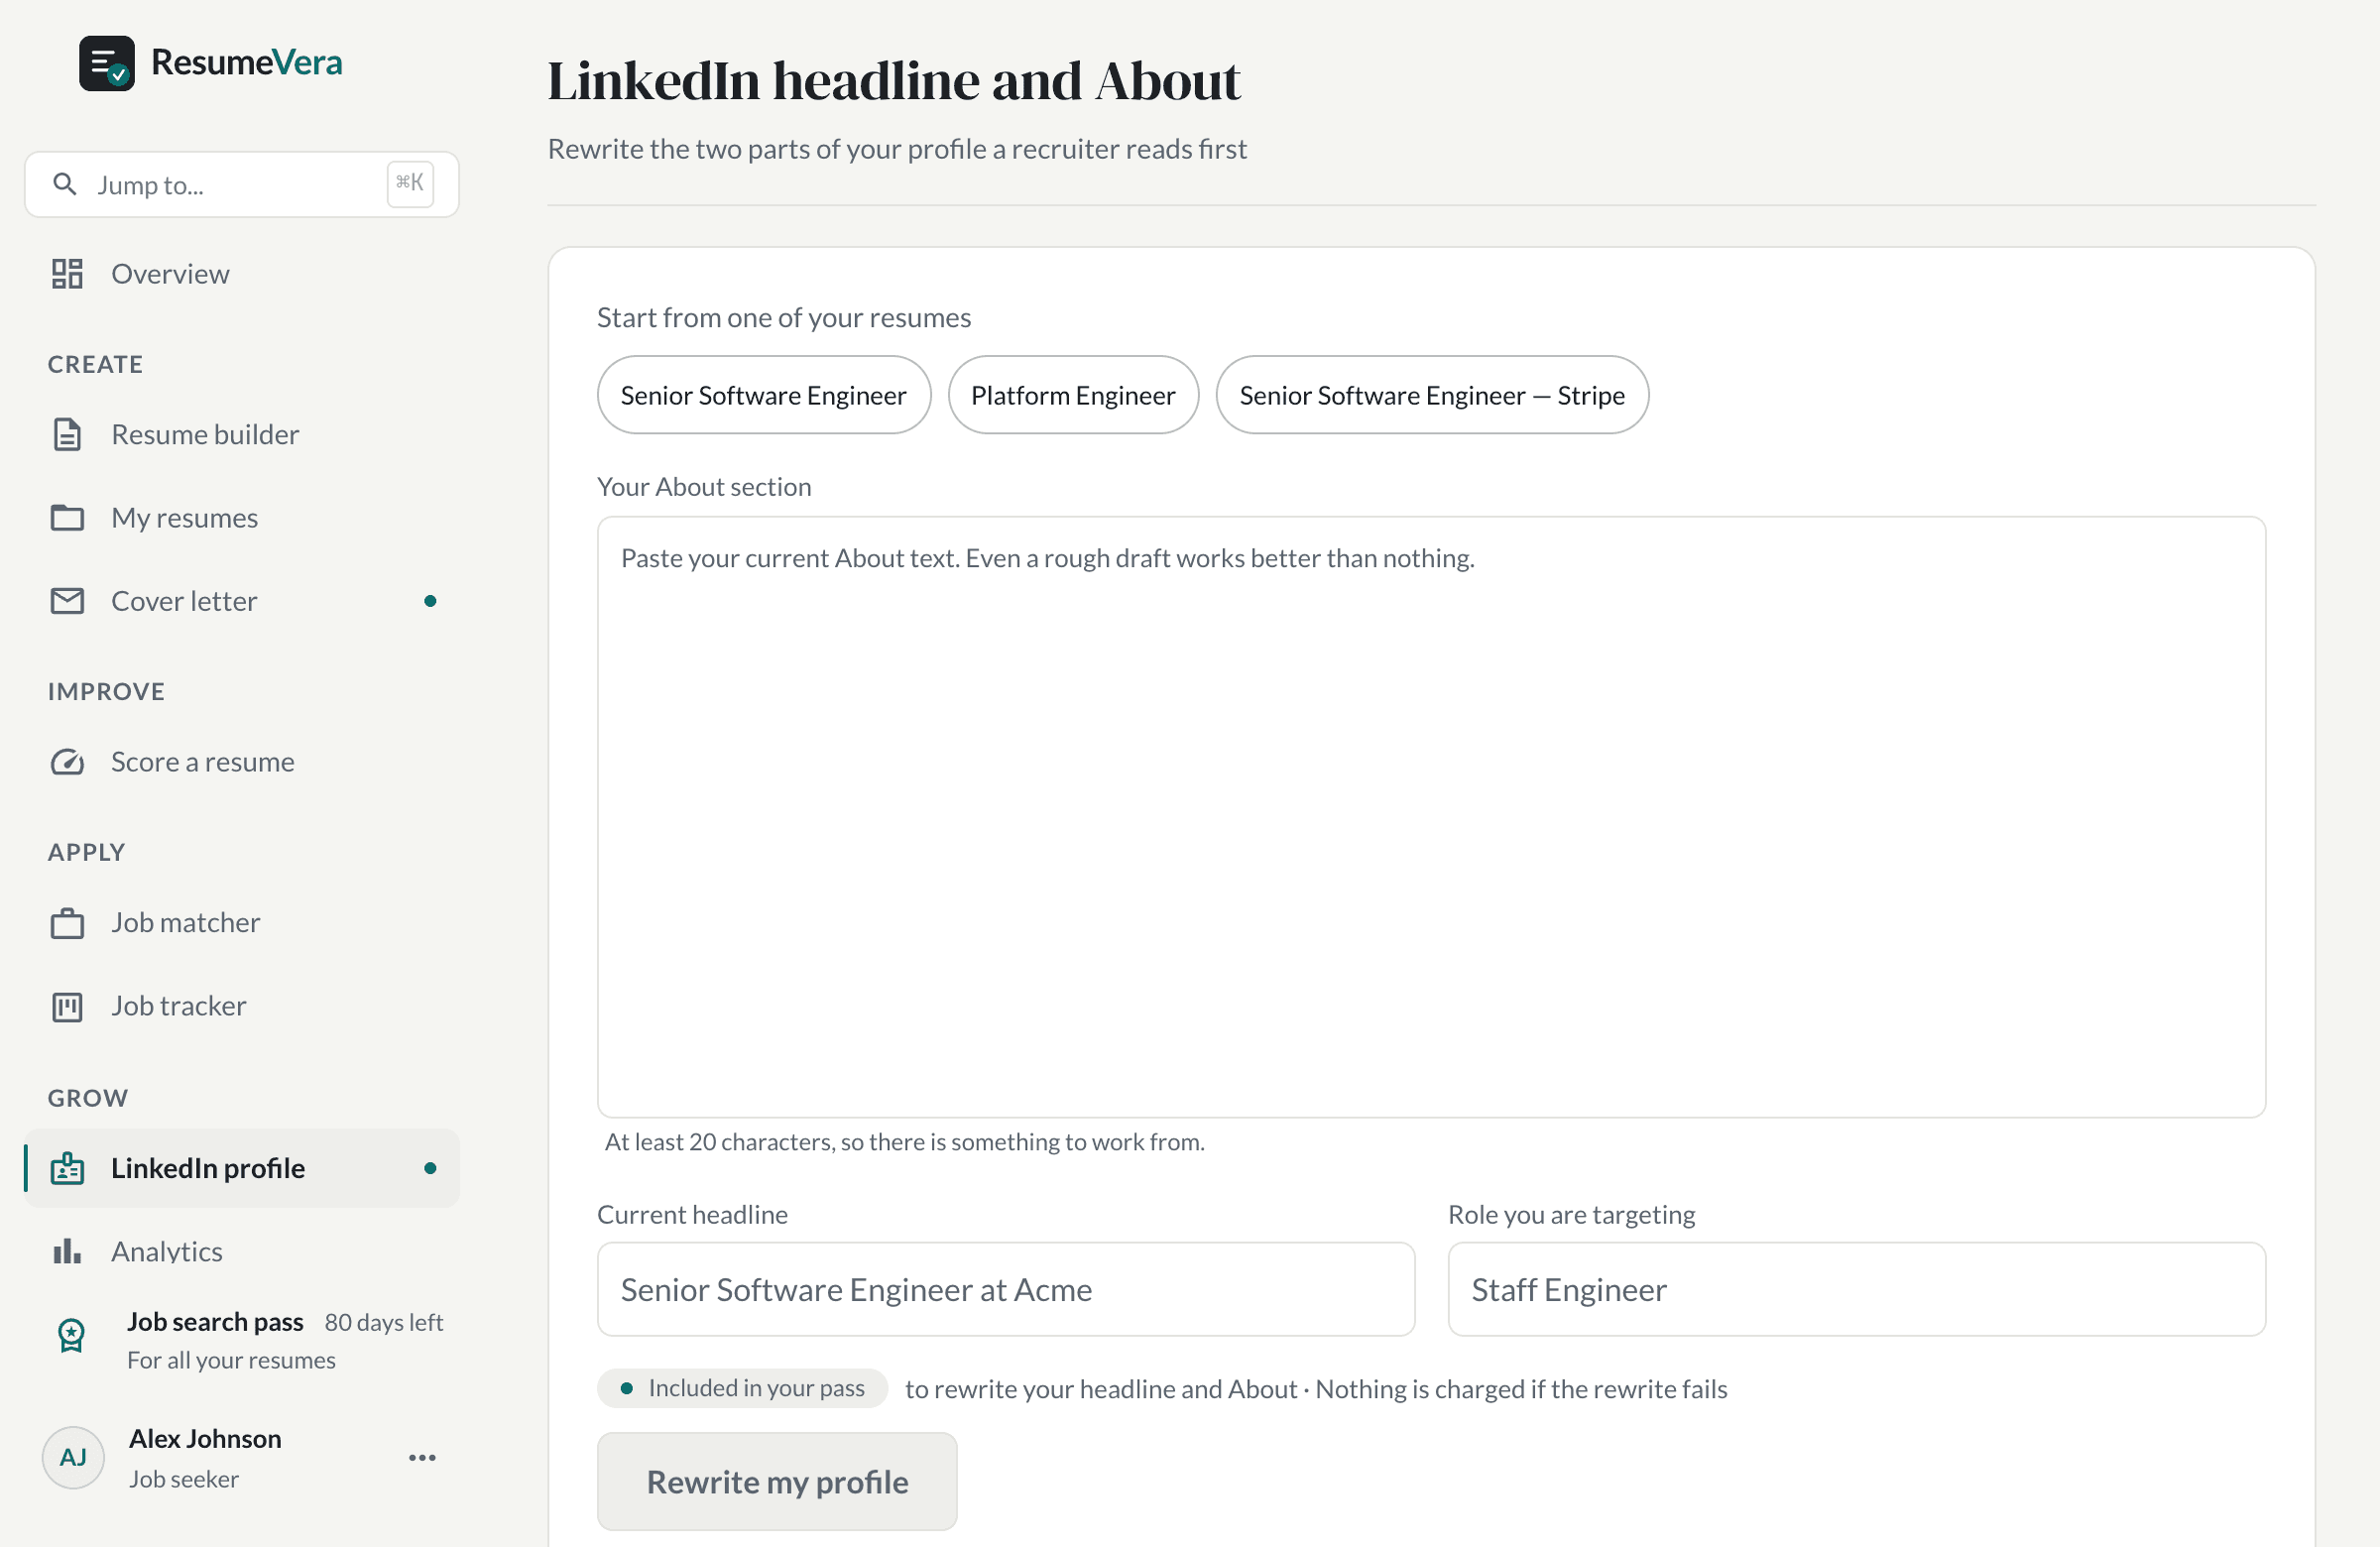Click the Current headline input field

[1005, 1288]
